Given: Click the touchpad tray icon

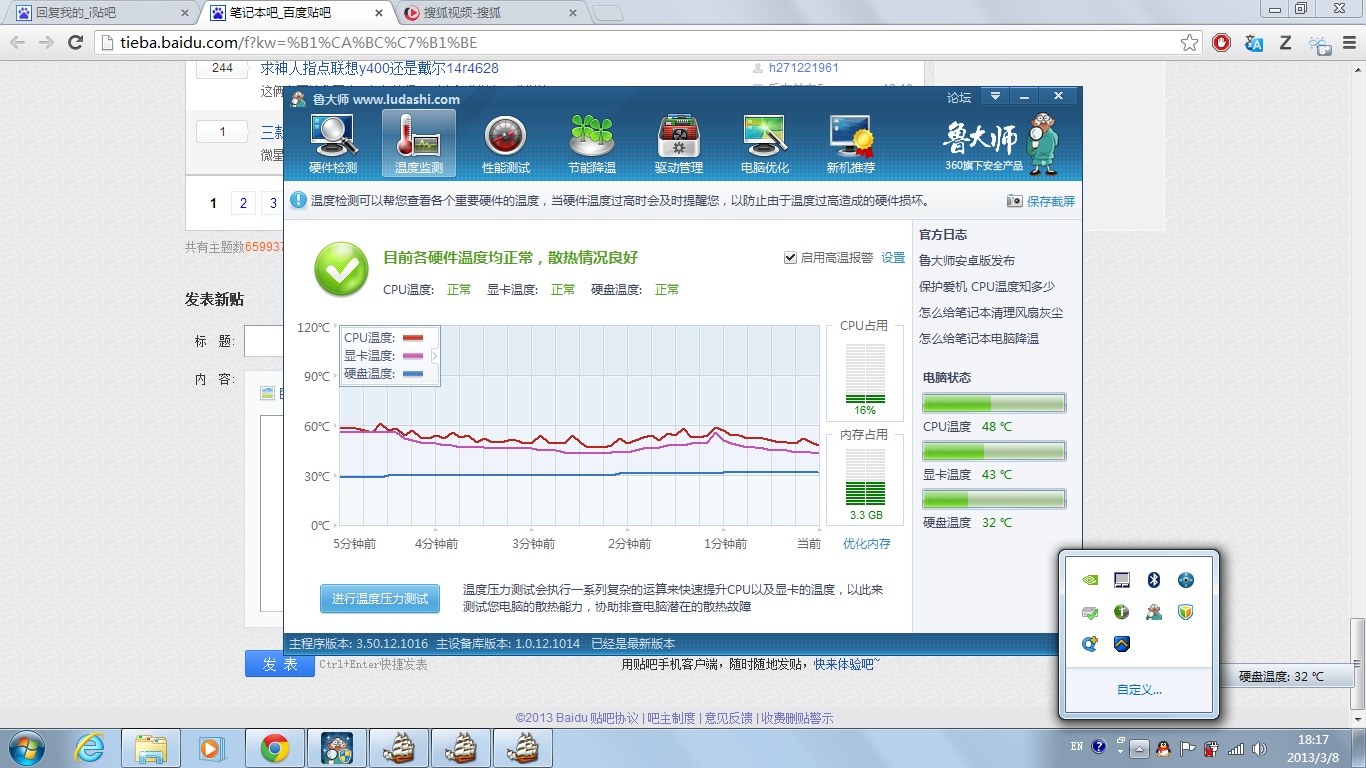Looking at the screenshot, I should click(x=1122, y=580).
